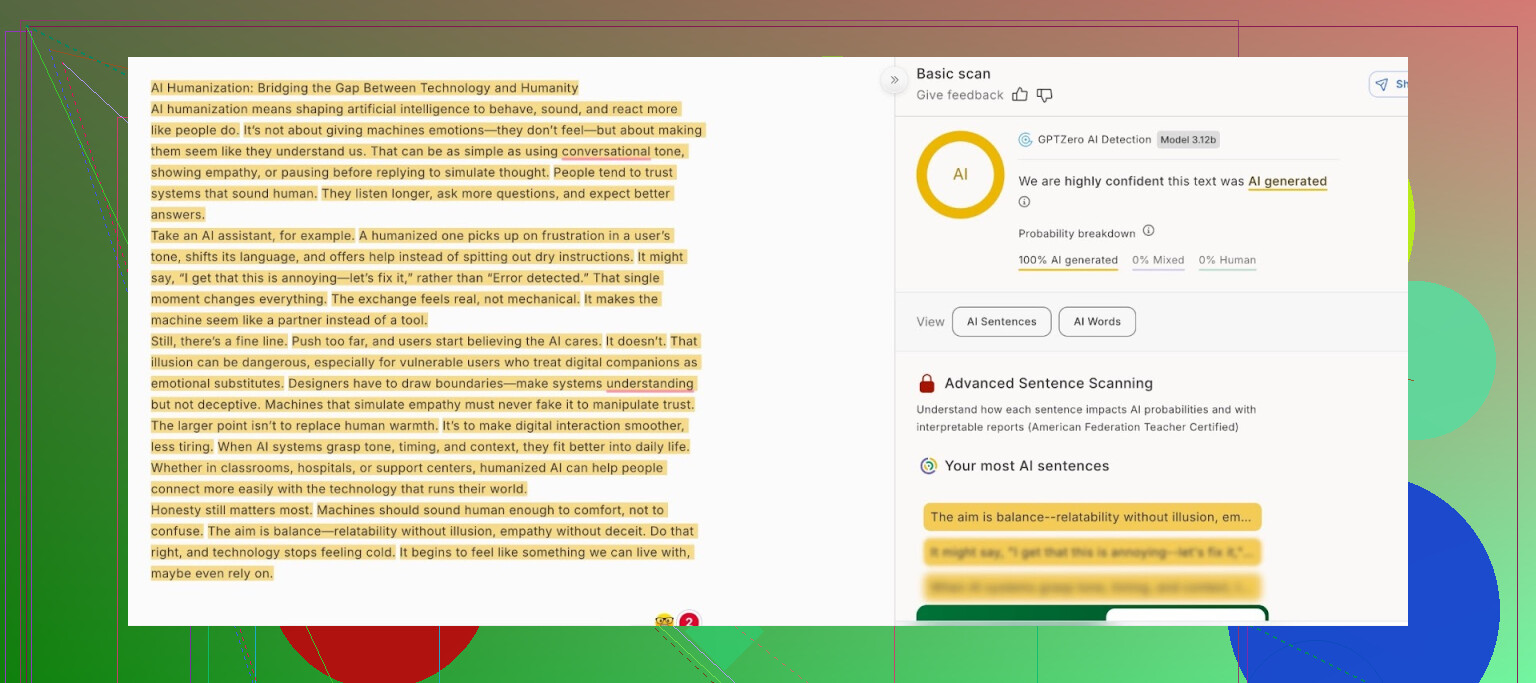Open Probability breakdown info icon
Viewport: 1536px width, 683px height.
pos(1148,231)
